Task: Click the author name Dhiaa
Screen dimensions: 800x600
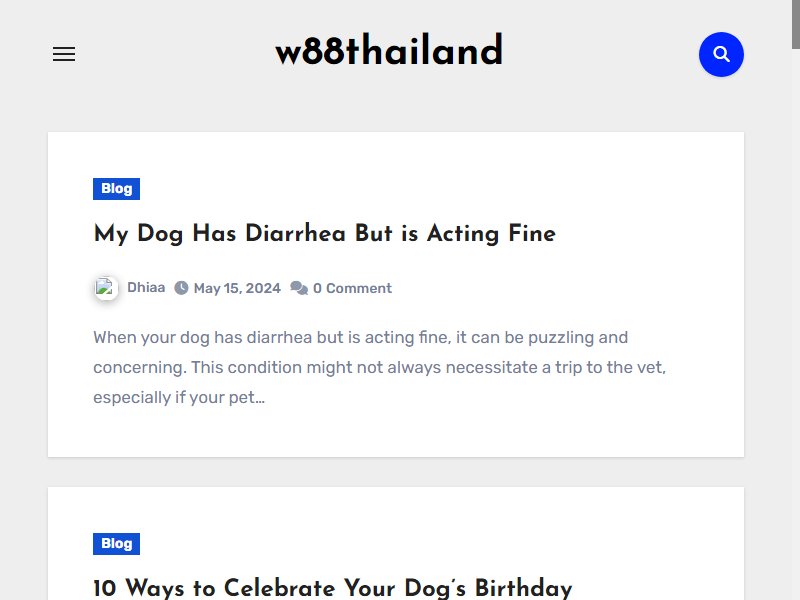Action: pos(146,288)
